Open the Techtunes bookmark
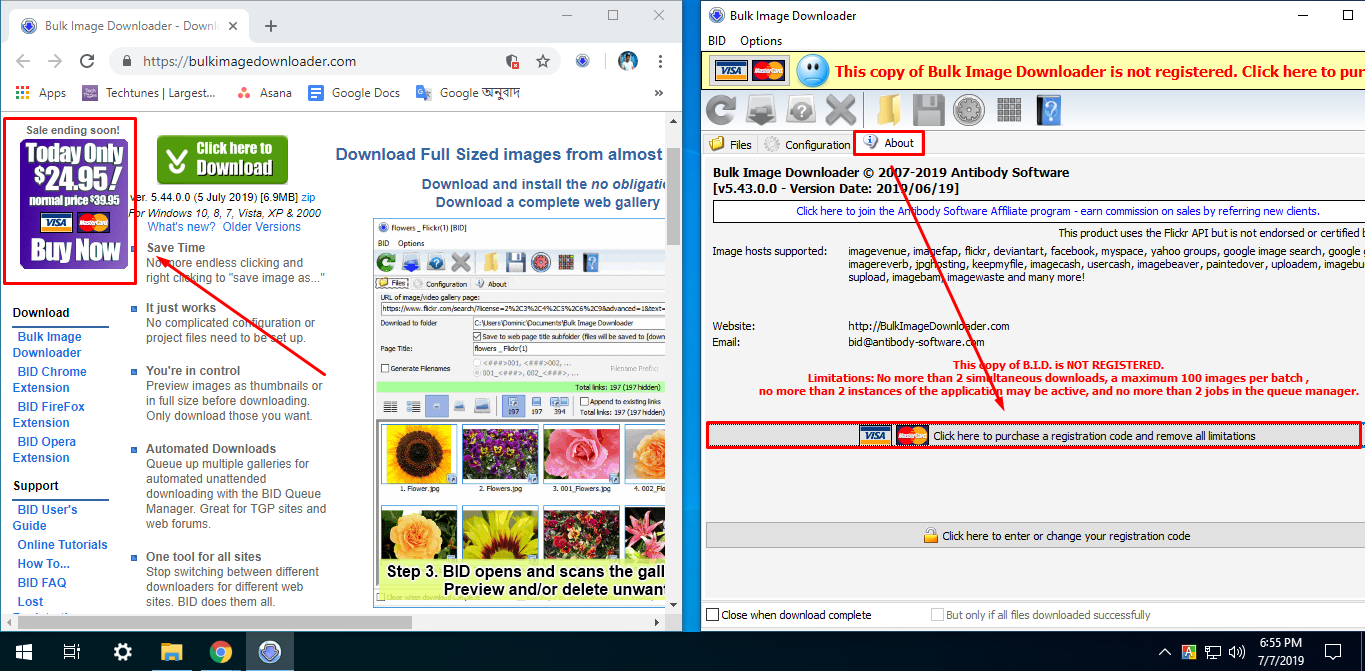Screen dimensions: 1365x671 [x=149, y=93]
